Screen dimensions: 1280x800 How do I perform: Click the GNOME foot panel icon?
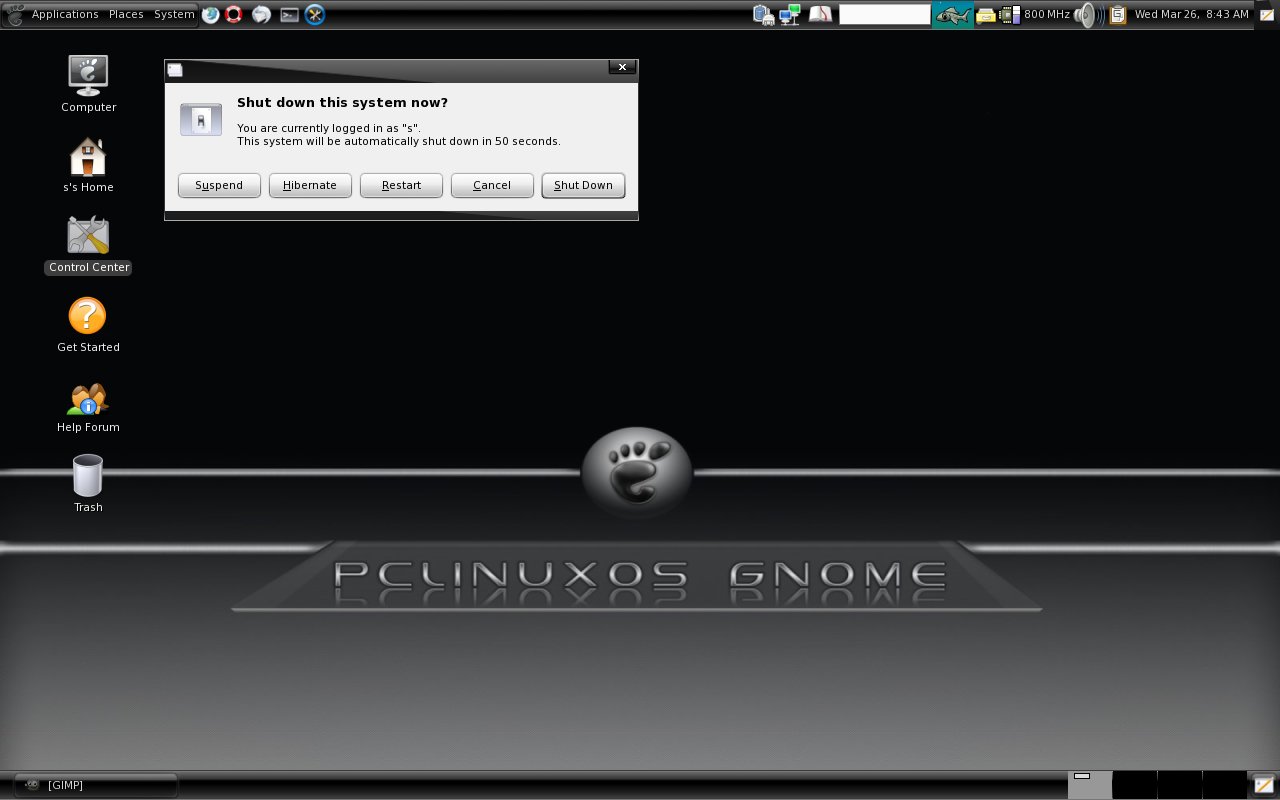point(15,14)
